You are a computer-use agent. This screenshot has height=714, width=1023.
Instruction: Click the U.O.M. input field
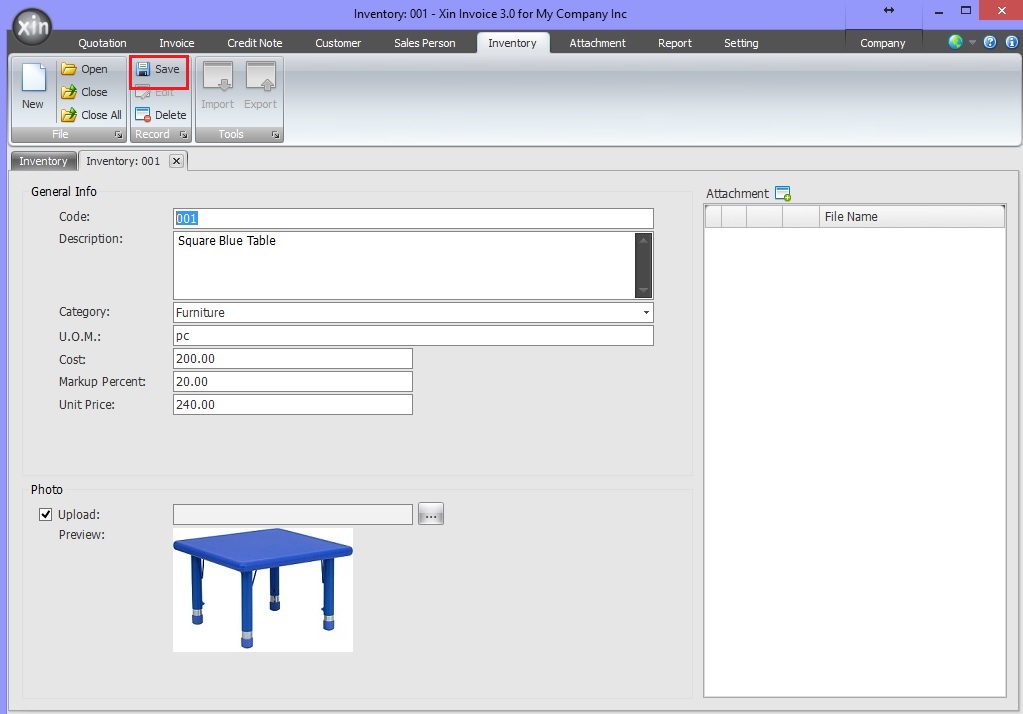414,335
